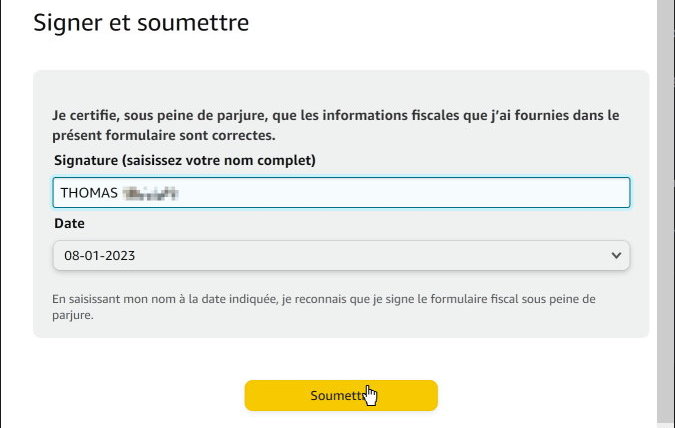Click the "Date" field label
Image resolution: width=675 pixels, height=428 pixels.
(68, 223)
